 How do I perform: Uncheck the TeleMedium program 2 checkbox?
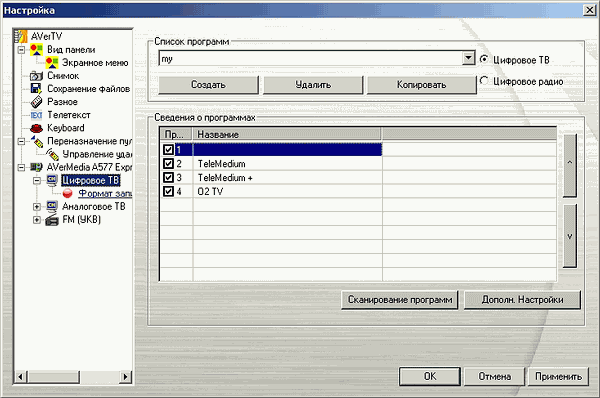pyautogui.click(x=168, y=163)
